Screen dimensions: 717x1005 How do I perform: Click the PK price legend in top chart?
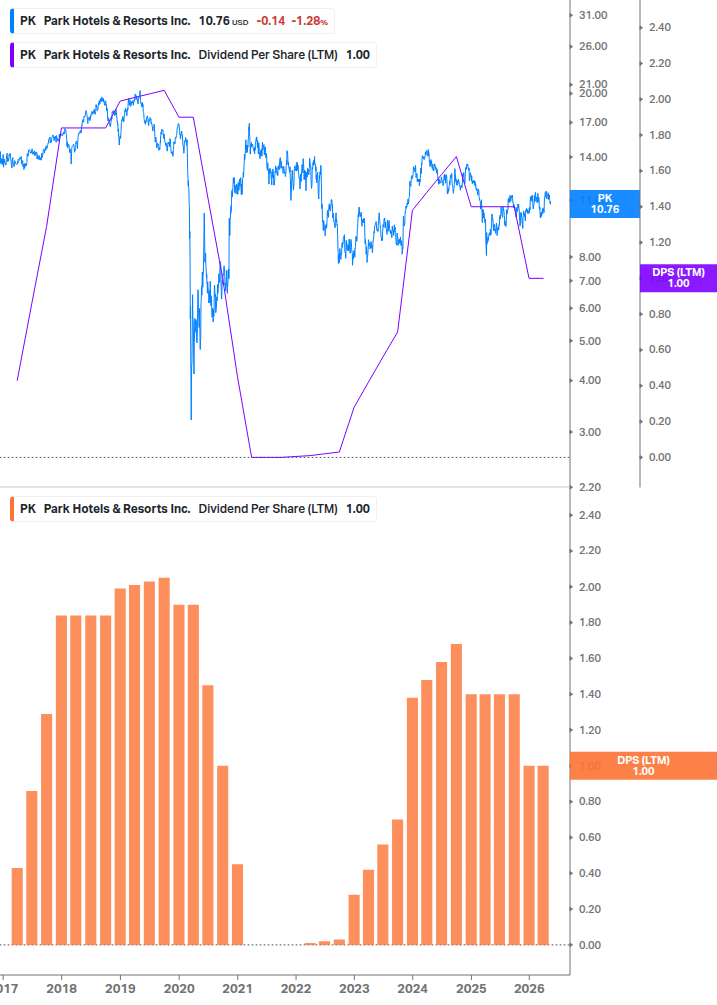pos(172,21)
